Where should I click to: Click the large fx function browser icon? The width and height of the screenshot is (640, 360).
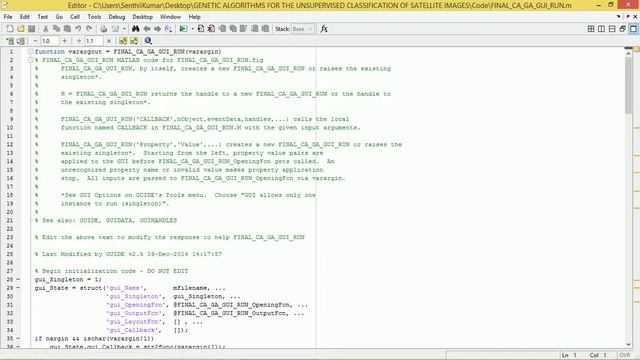[324, 29]
